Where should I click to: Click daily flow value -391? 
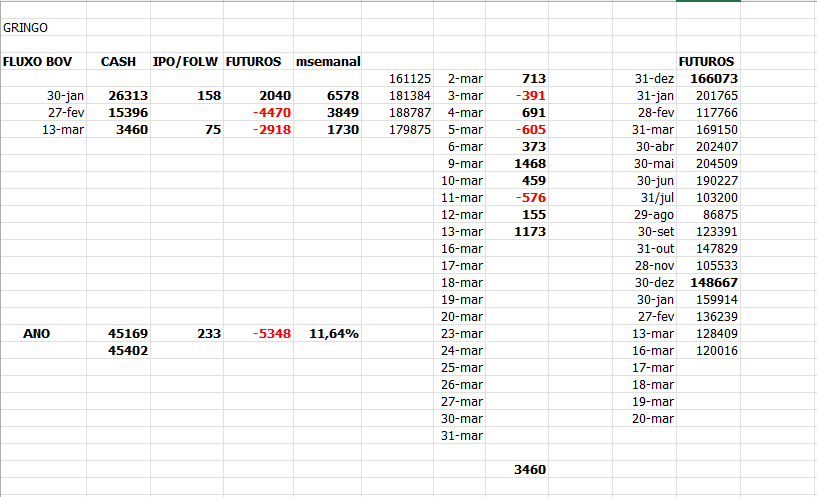517,96
